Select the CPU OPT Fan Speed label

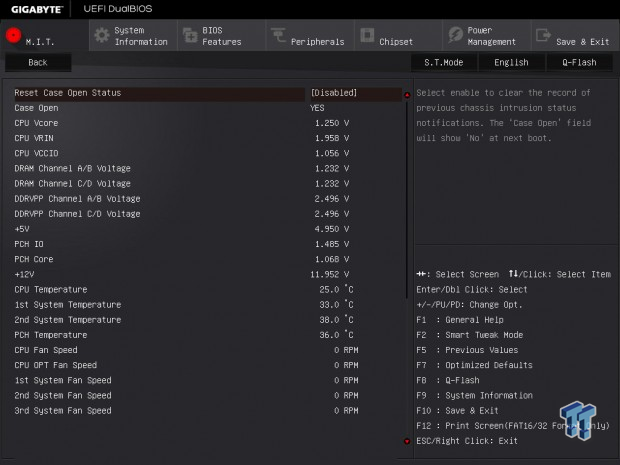[55, 365]
